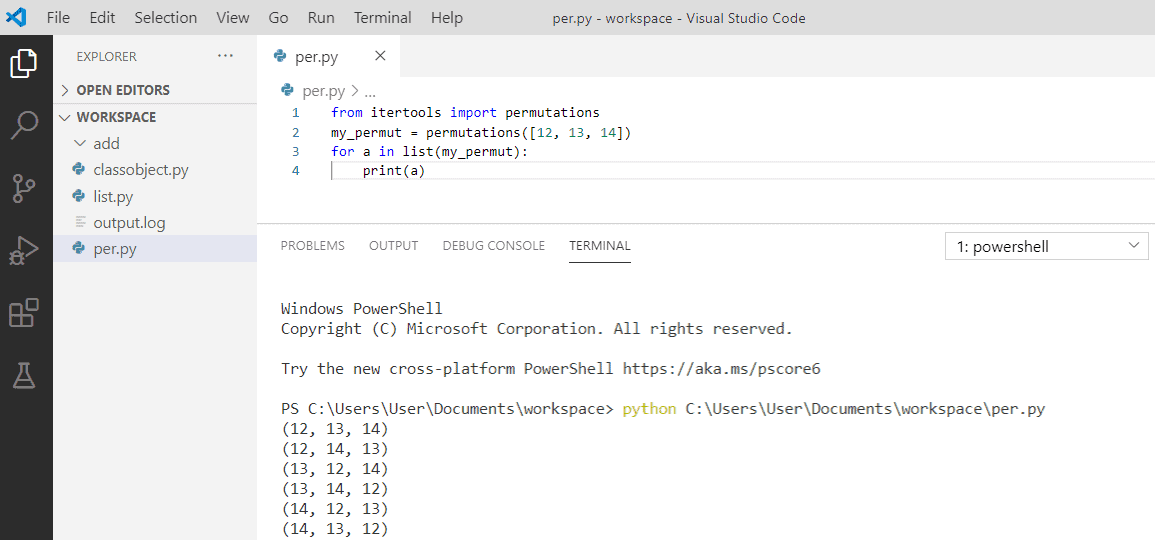1155x540 pixels.
Task: Click the Visual Studio Code logo icon
Action: (16, 17)
